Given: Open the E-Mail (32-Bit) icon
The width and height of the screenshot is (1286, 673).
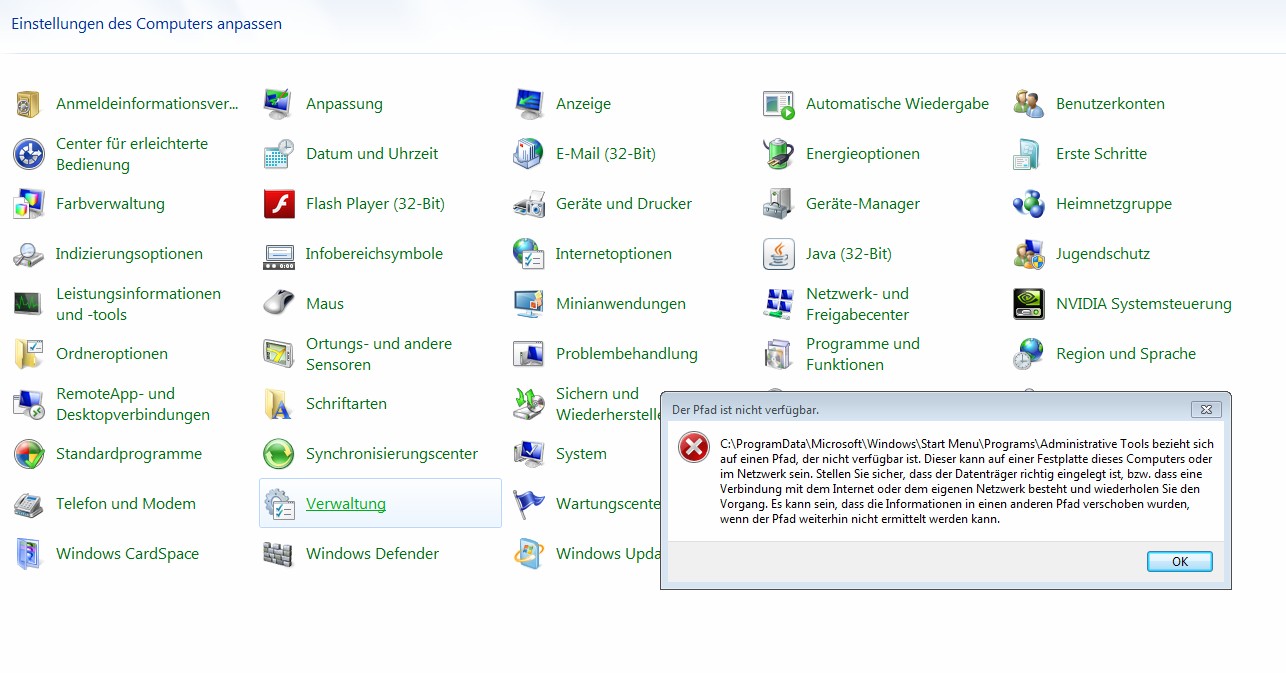Looking at the screenshot, I should tap(528, 153).
